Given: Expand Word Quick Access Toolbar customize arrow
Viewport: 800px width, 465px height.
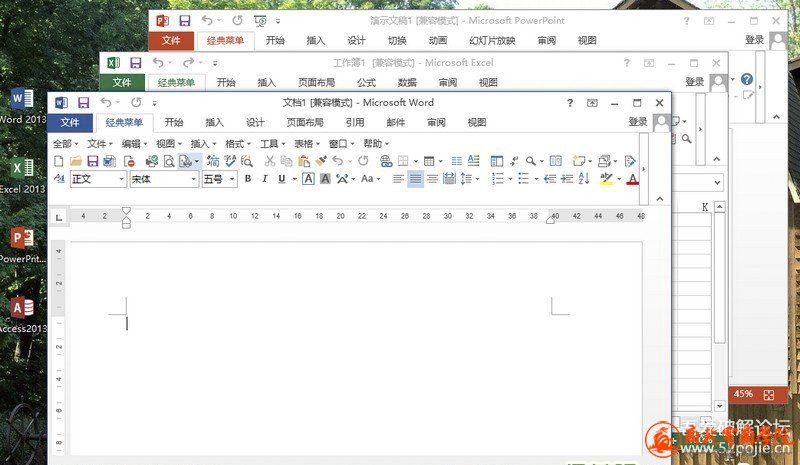Looking at the screenshot, I should point(154,103).
